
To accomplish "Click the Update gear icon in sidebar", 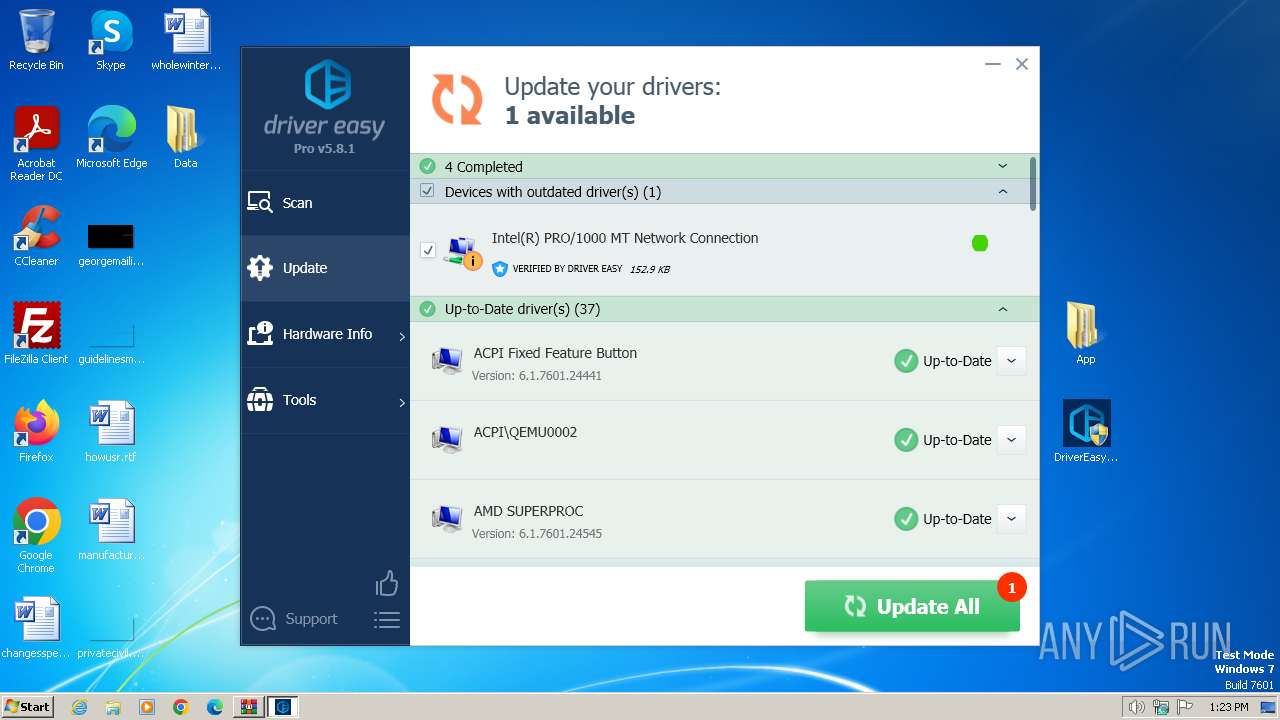I will pyautogui.click(x=260, y=268).
